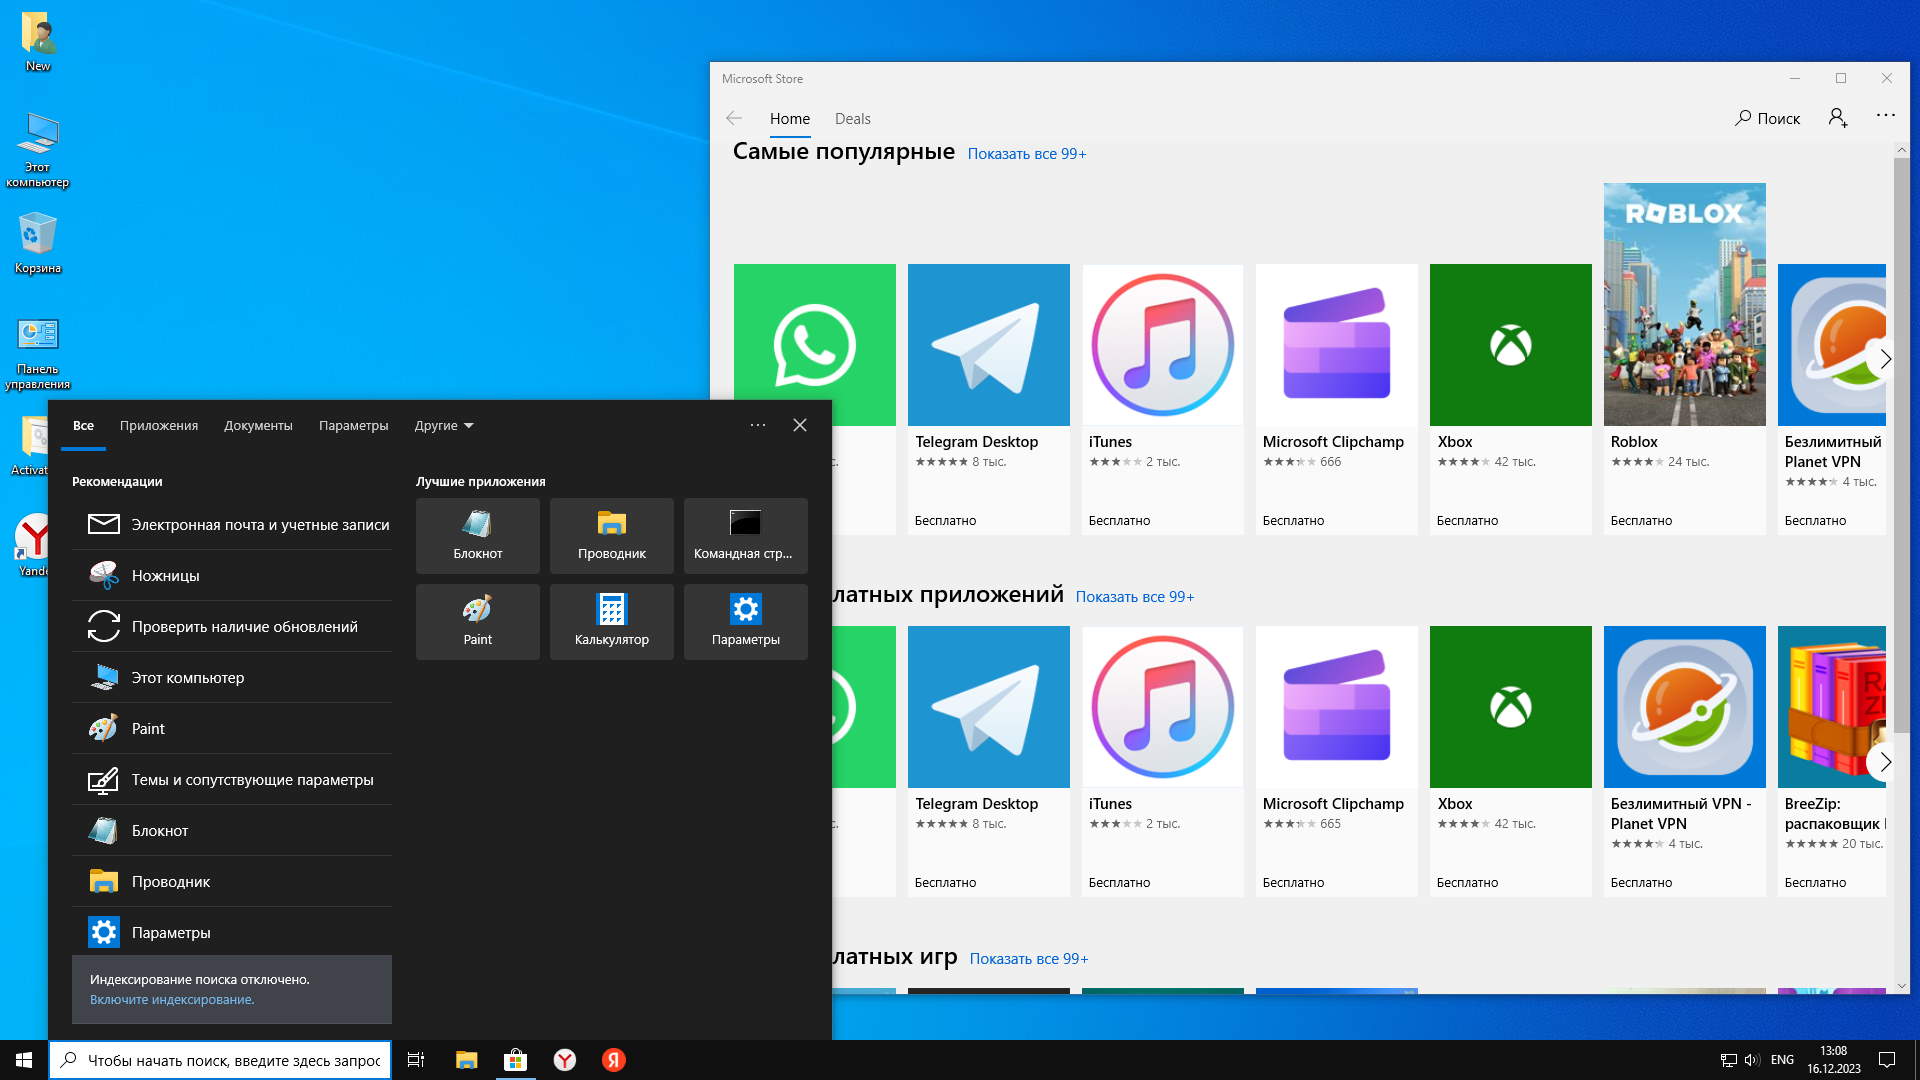Launch Command Prompt tile
This screenshot has height=1080, width=1920.
click(744, 535)
